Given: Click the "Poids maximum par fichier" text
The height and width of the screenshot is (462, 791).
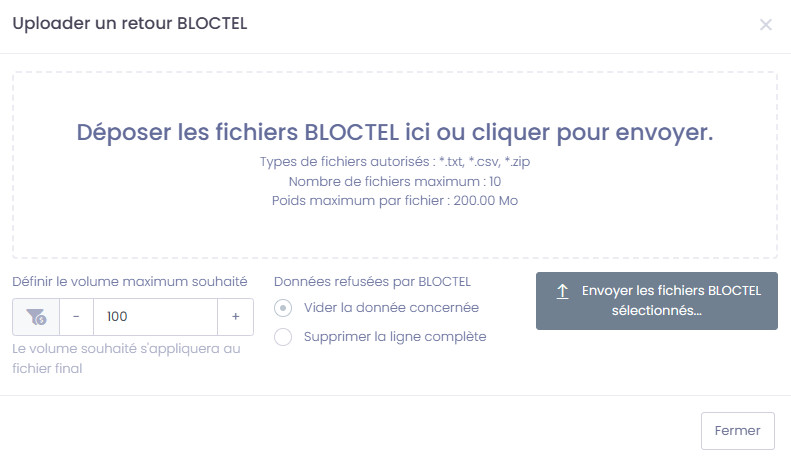Looking at the screenshot, I should coord(395,200).
